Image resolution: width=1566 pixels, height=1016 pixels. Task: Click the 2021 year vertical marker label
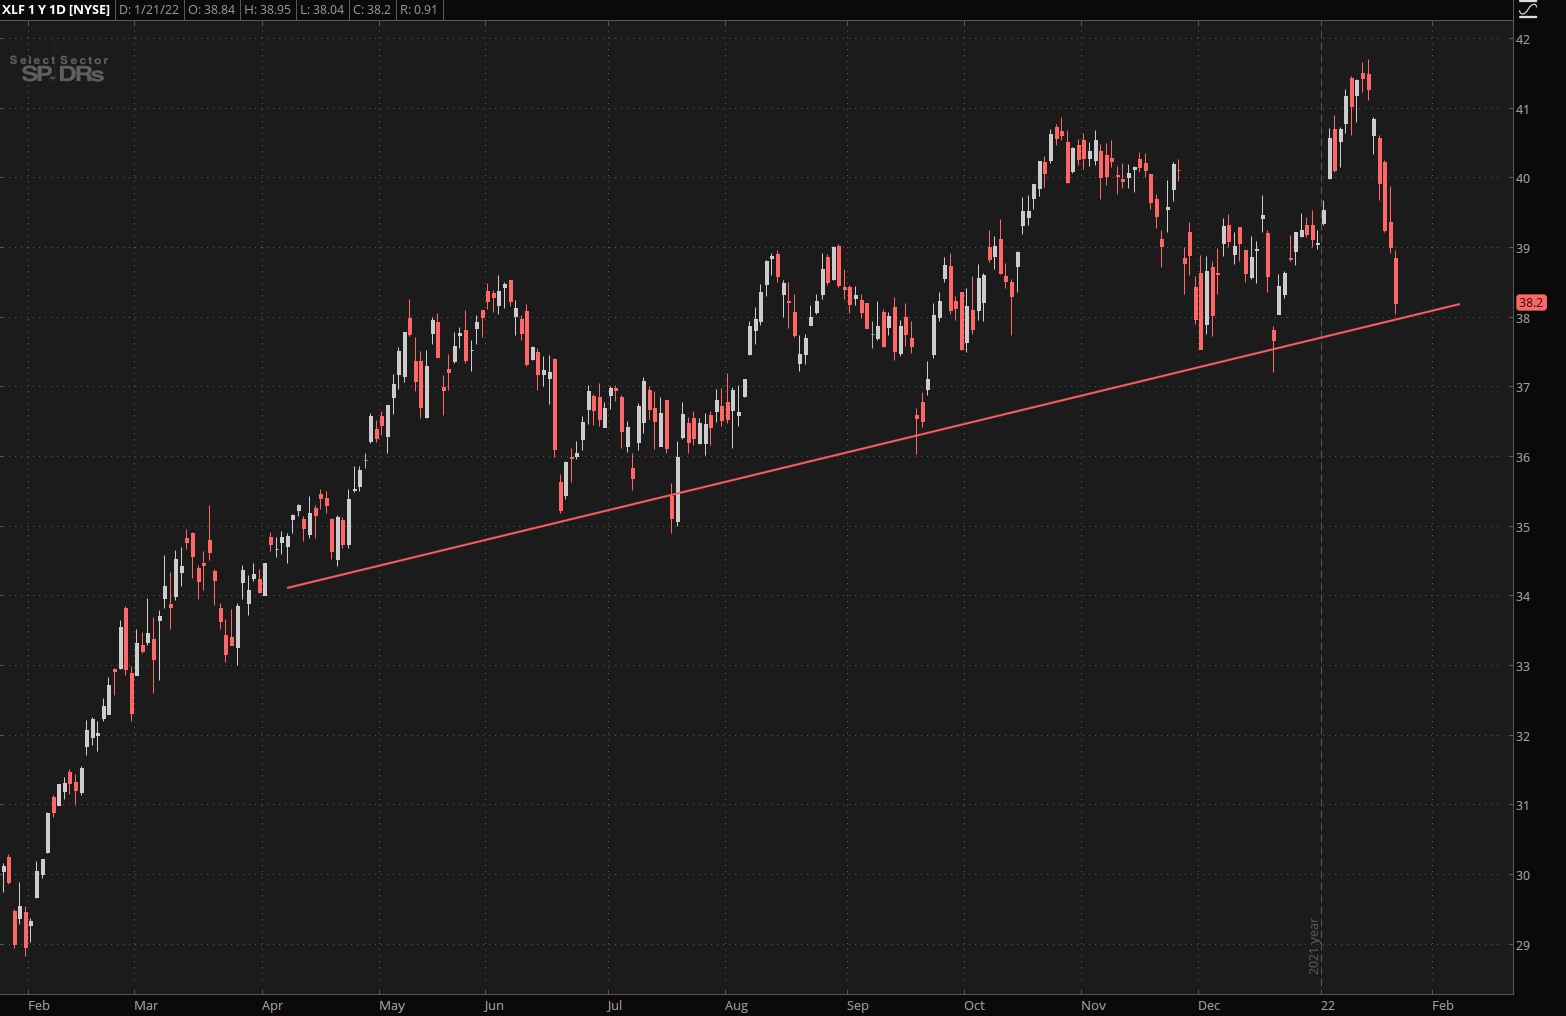click(x=1314, y=946)
